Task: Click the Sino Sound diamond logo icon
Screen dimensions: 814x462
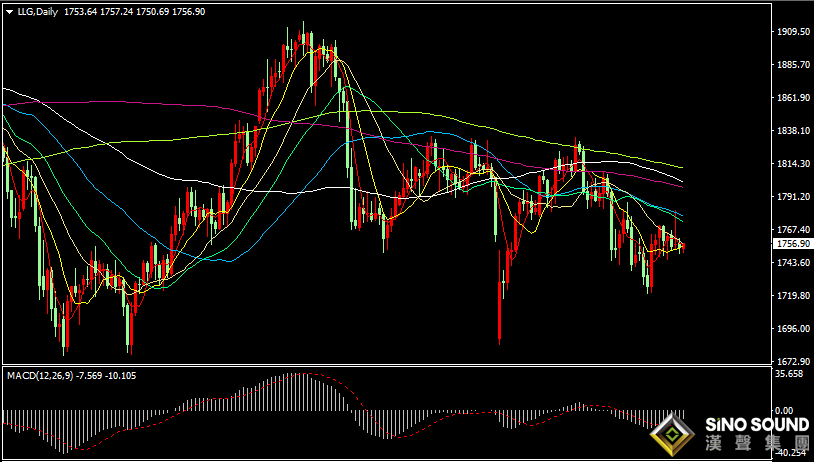Action: pyautogui.click(x=672, y=435)
